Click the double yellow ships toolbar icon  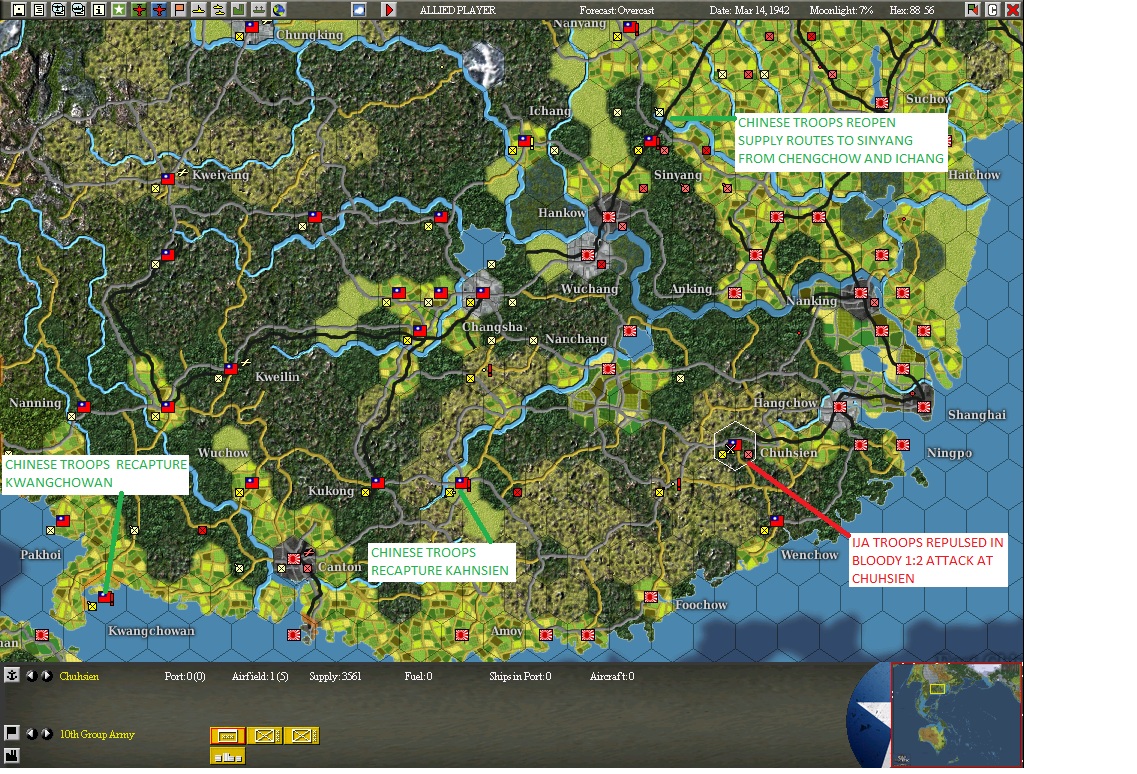pos(218,9)
